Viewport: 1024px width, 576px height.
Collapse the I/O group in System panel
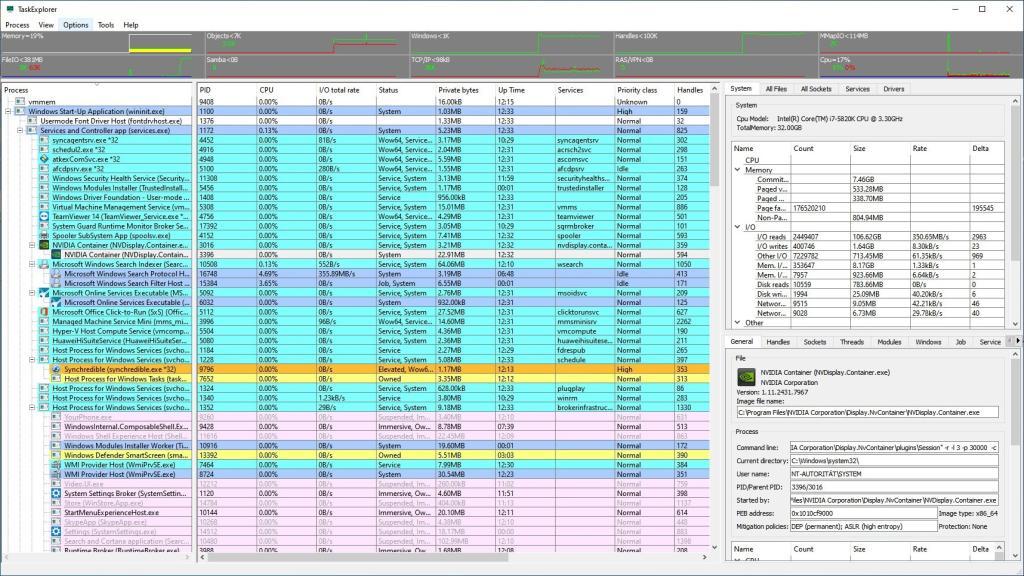(x=738, y=227)
